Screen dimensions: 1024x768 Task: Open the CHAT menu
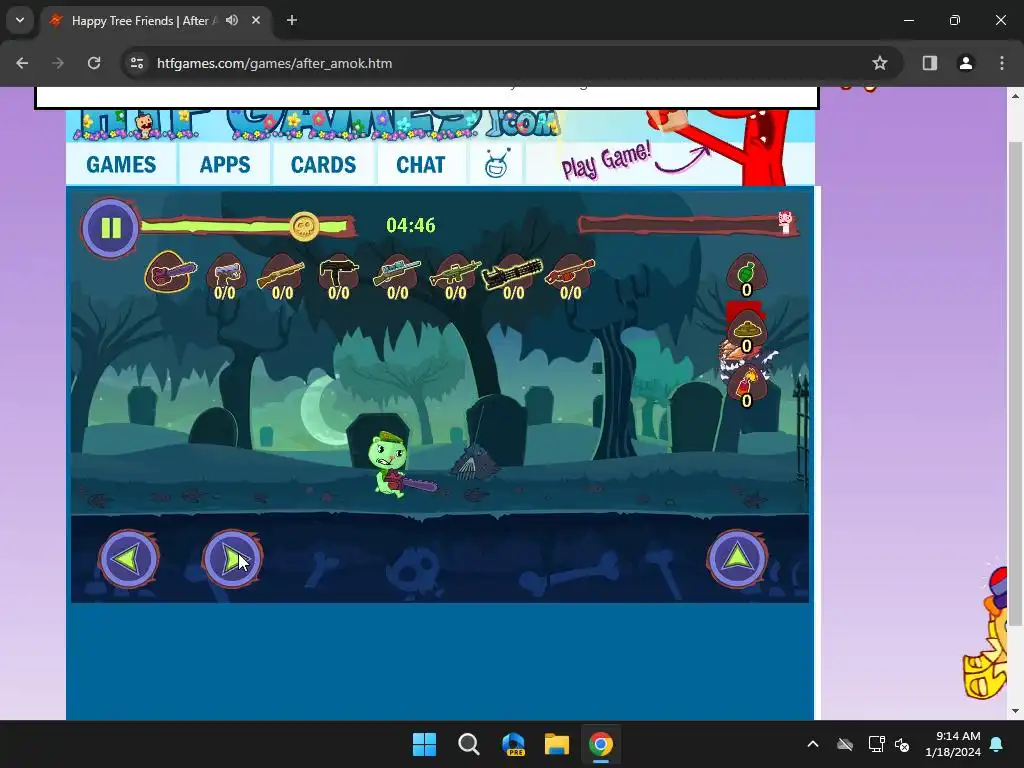421,165
